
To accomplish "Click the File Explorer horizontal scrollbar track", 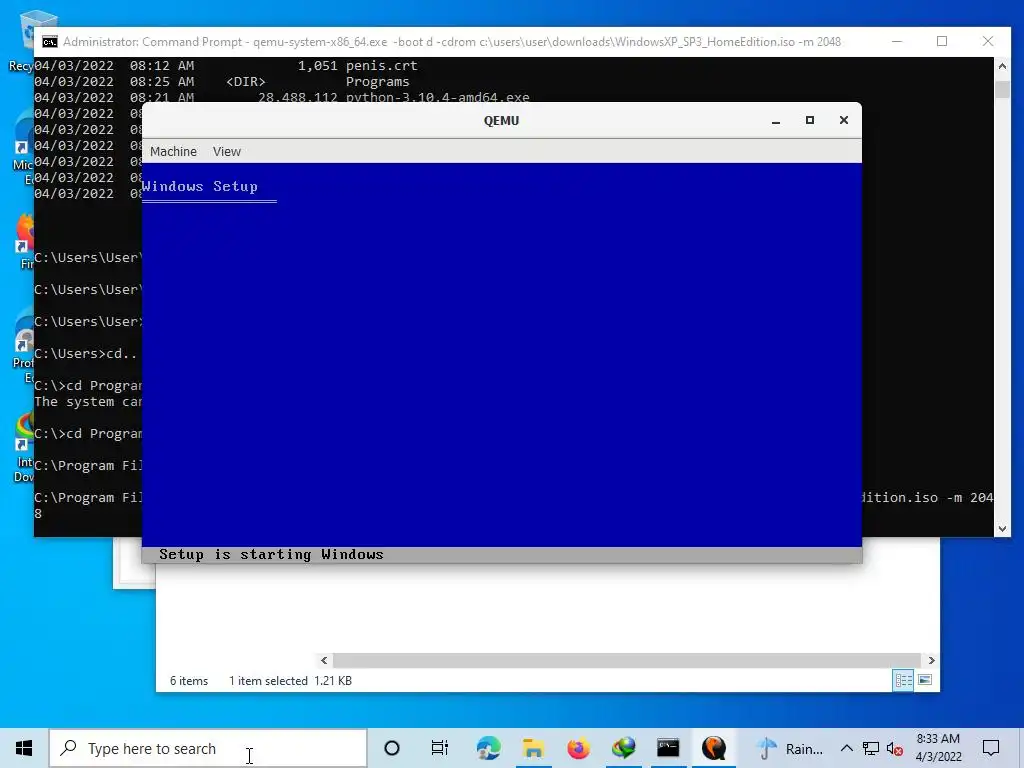I will (x=627, y=660).
